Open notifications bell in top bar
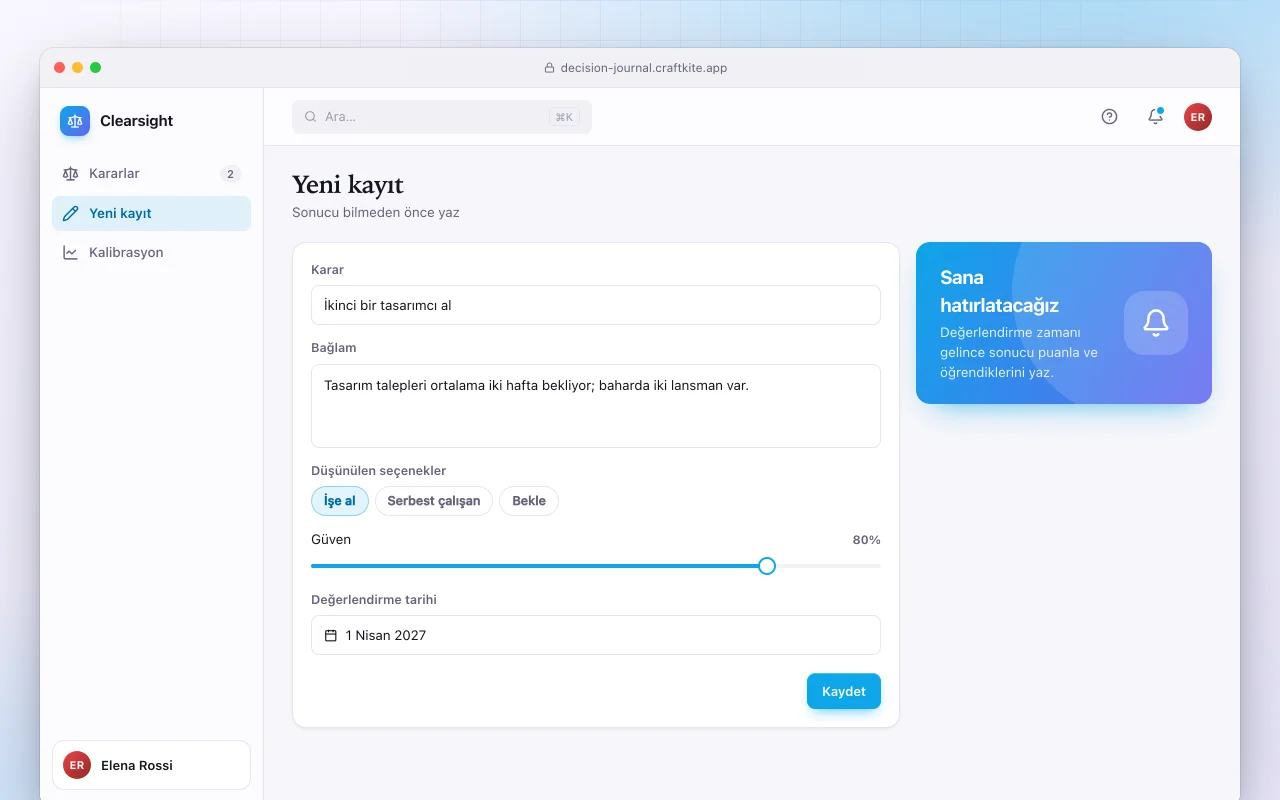This screenshot has height=800, width=1280. pos(1155,116)
